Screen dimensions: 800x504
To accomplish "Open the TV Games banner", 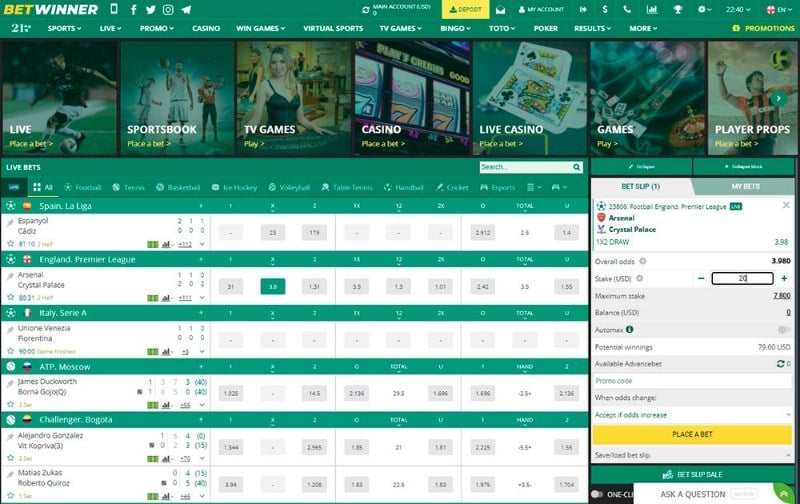I will (x=293, y=98).
